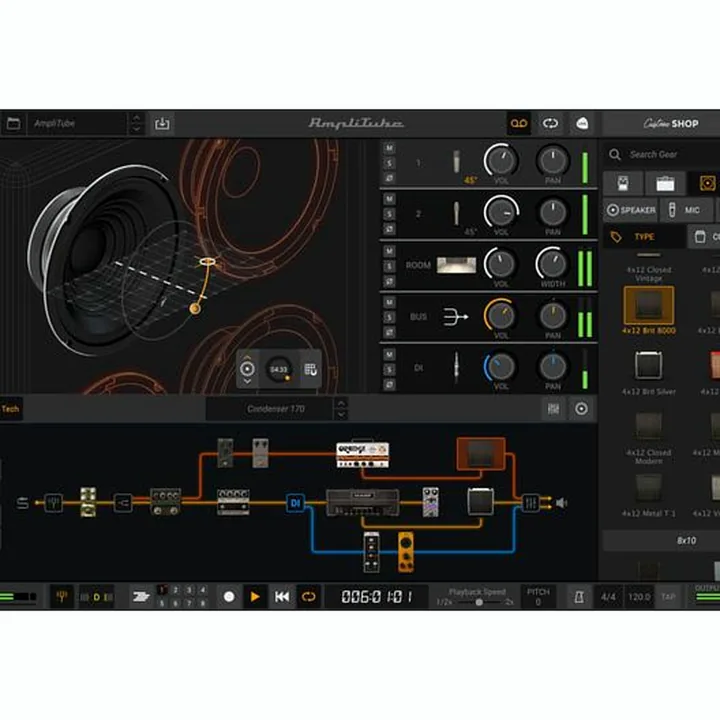This screenshot has height=720, width=720.
Task: Select the purple pedal after main amp
Action: pyautogui.click(x=430, y=502)
